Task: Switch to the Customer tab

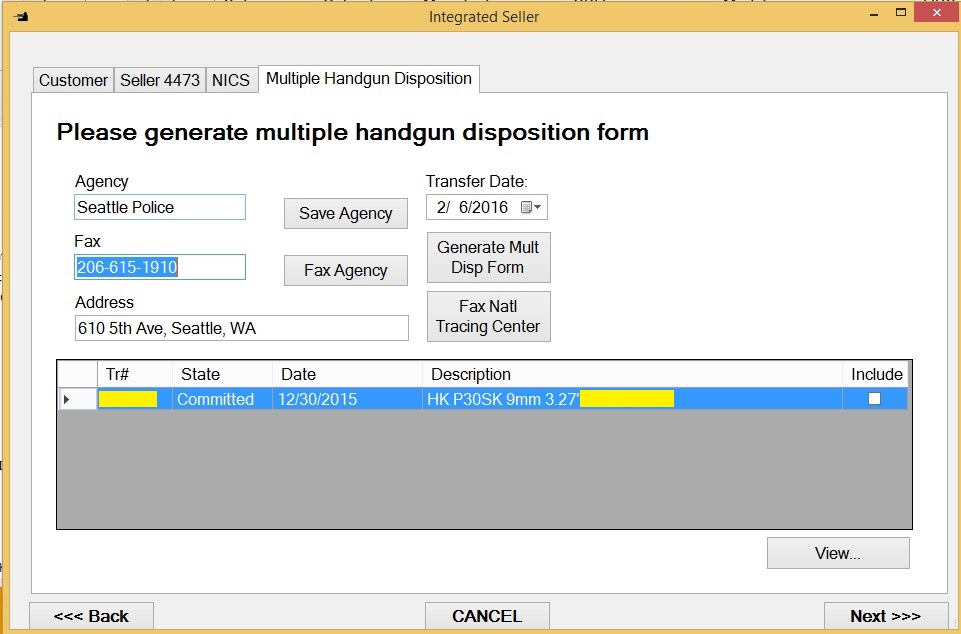Action: tap(73, 80)
